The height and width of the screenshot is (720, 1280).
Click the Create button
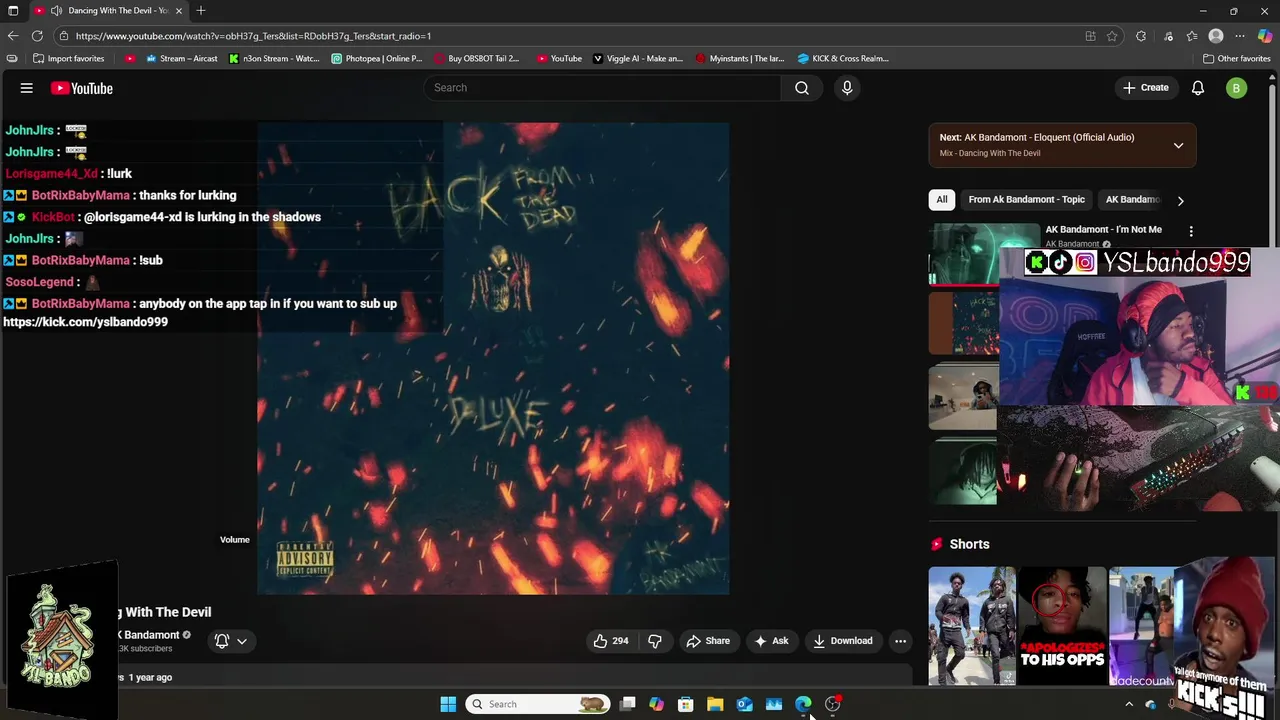[x=1145, y=88]
